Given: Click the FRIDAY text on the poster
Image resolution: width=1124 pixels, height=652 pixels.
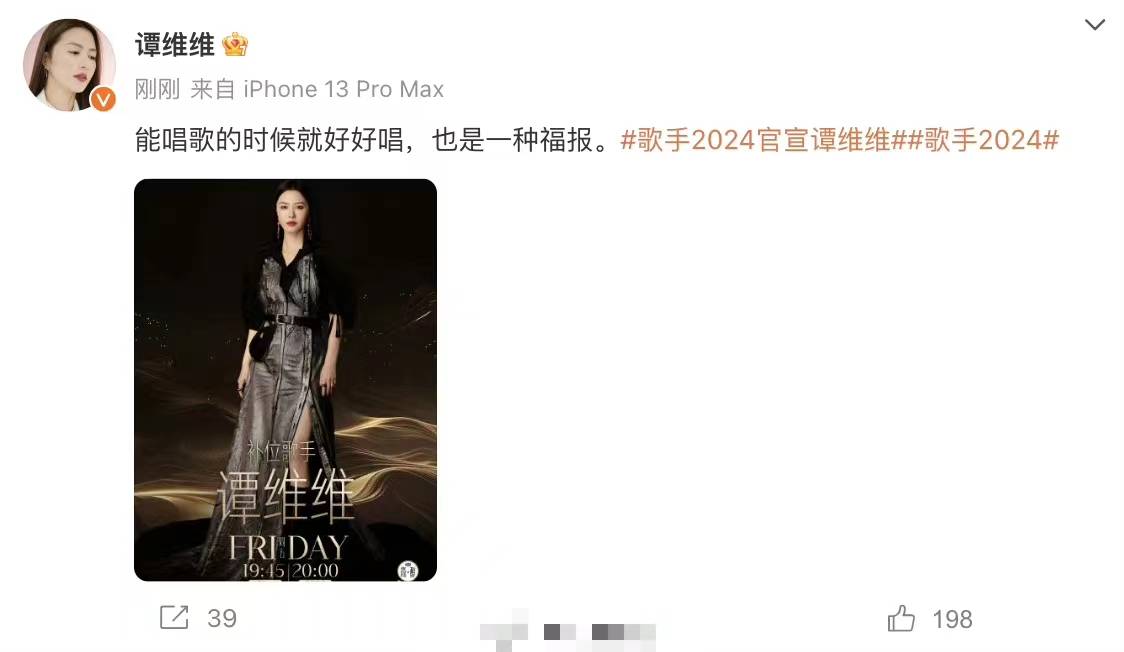Looking at the screenshot, I should [288, 548].
